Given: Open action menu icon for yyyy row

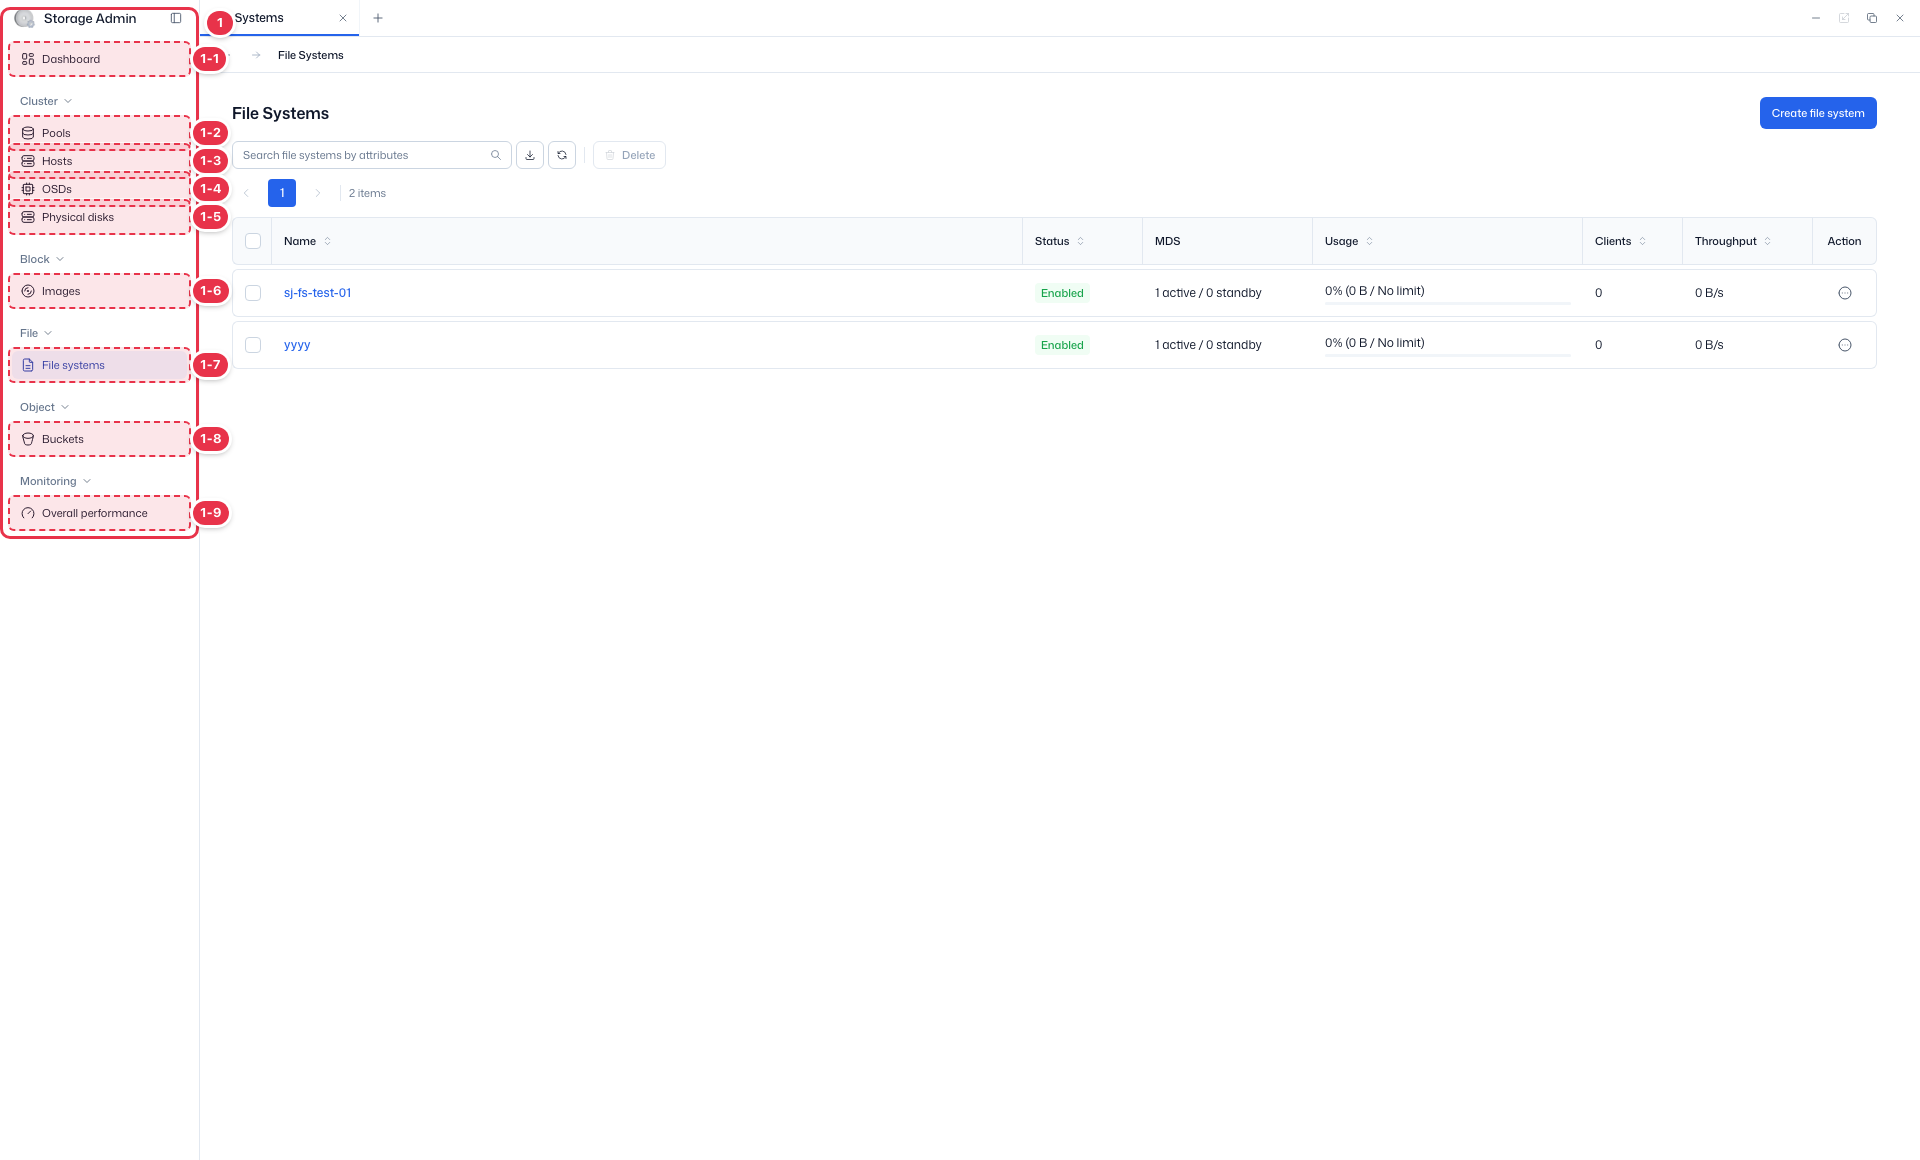Looking at the screenshot, I should point(1845,345).
